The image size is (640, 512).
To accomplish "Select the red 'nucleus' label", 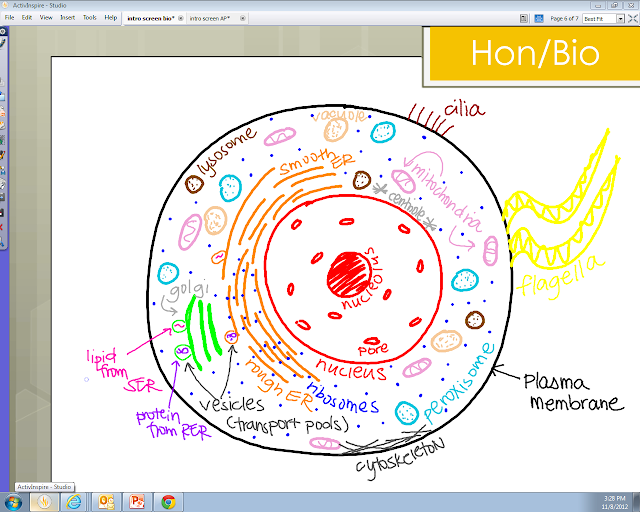I will (351, 370).
